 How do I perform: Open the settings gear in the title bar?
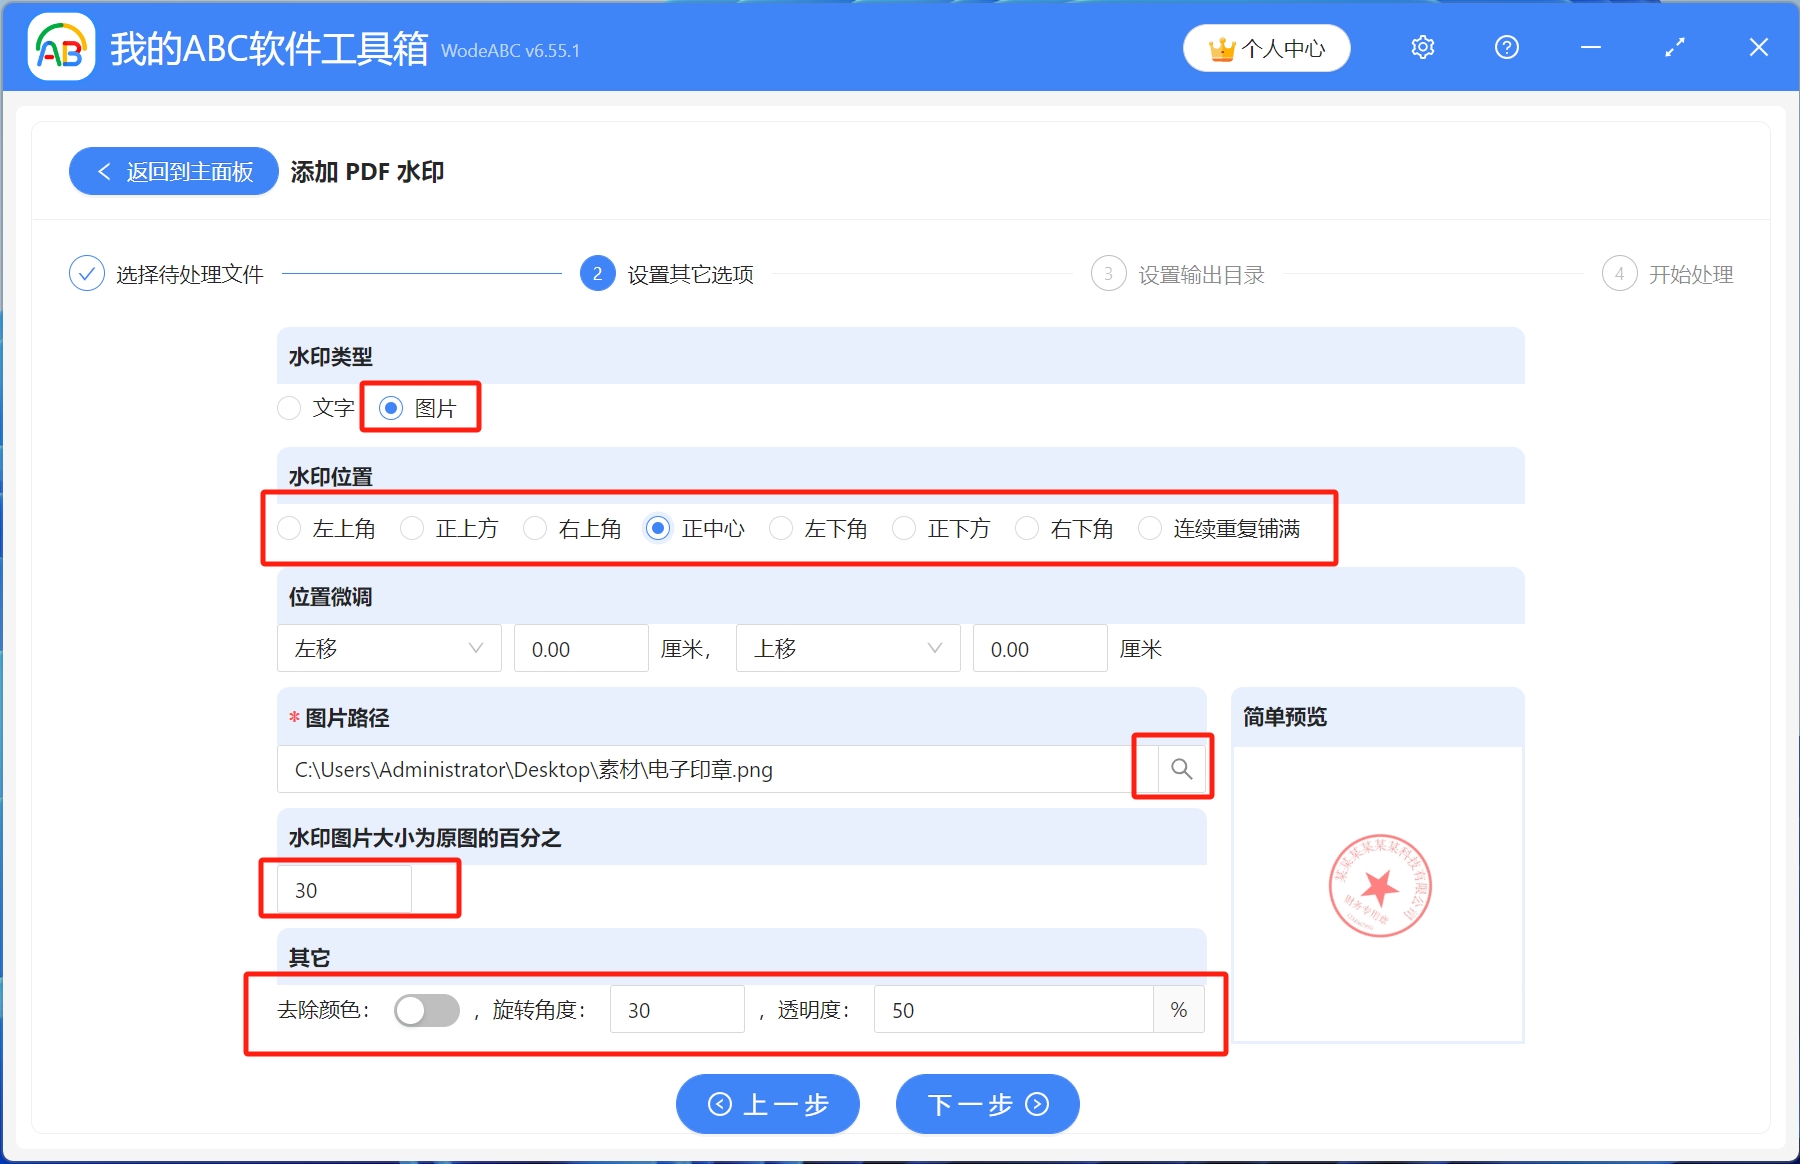tap(1422, 47)
